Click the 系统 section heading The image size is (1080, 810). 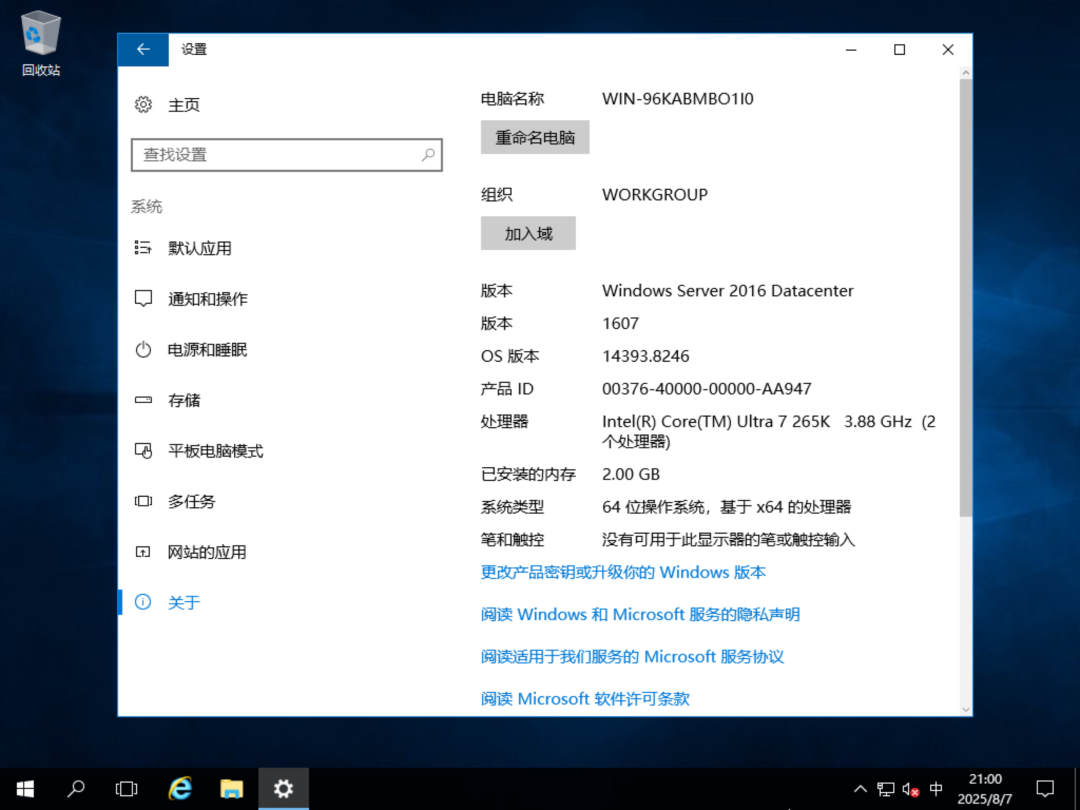(x=147, y=207)
